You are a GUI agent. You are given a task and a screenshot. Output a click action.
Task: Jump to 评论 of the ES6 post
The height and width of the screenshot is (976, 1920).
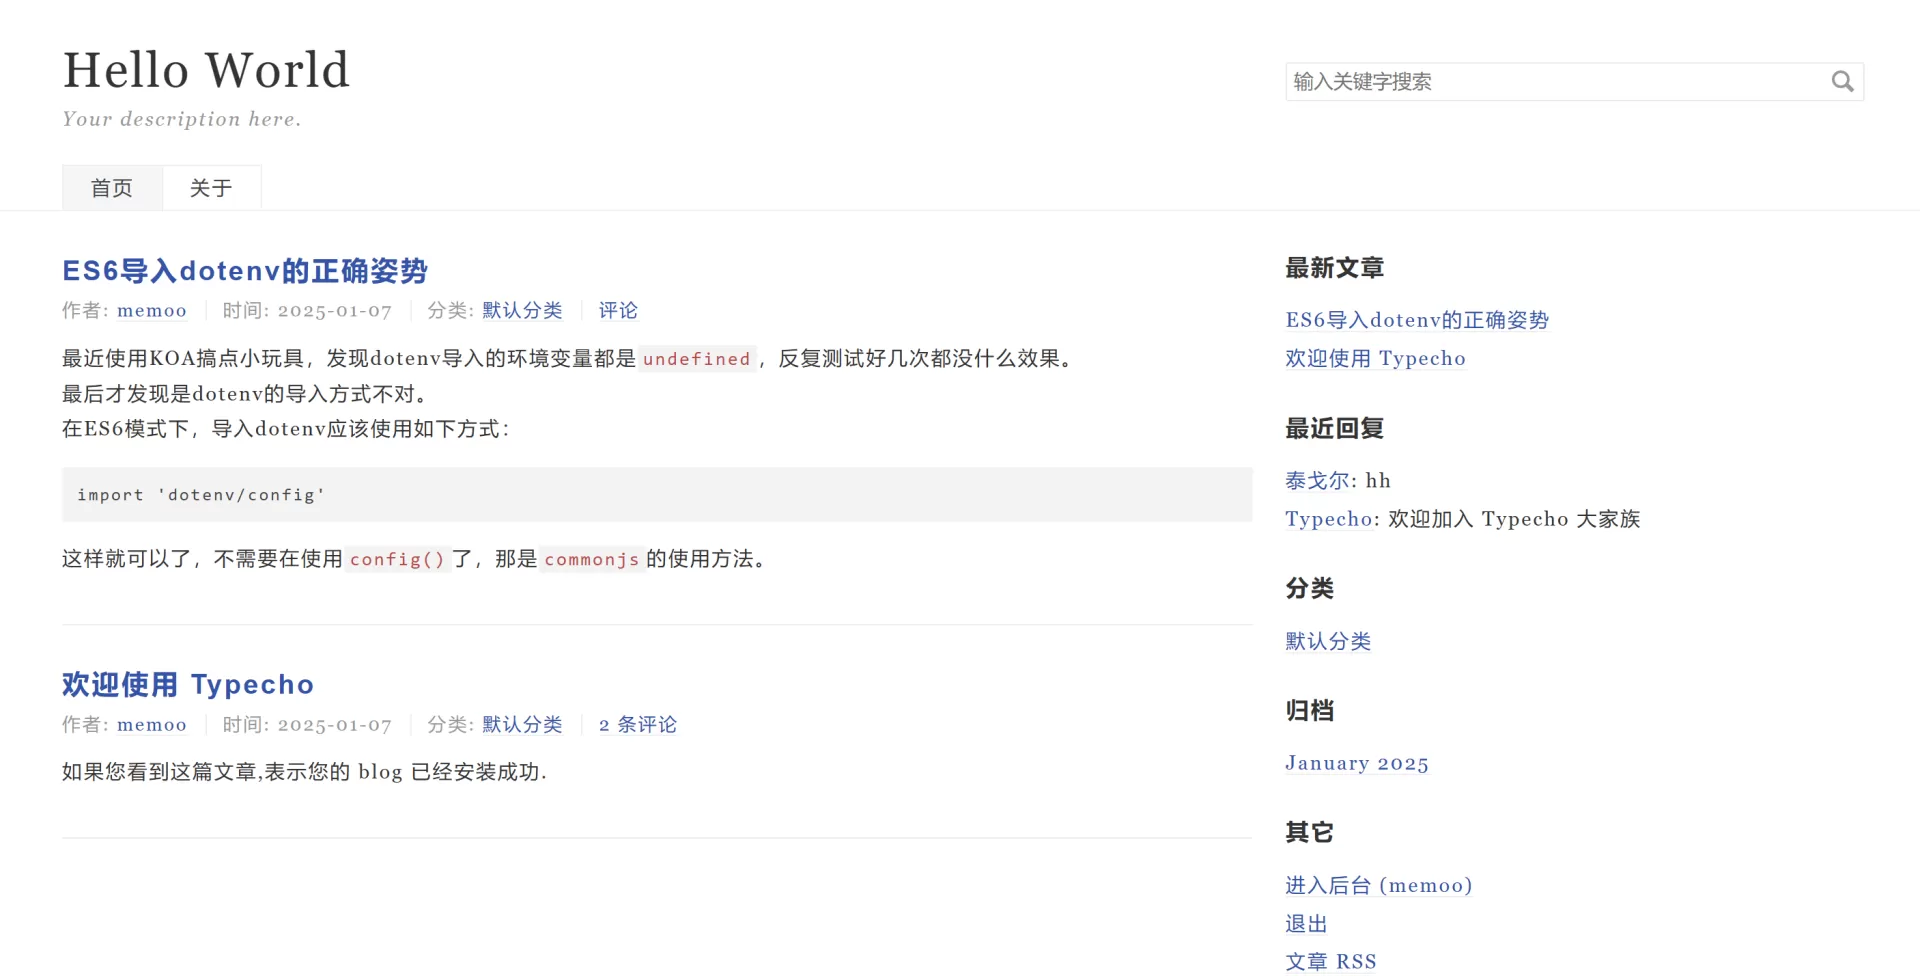[618, 311]
